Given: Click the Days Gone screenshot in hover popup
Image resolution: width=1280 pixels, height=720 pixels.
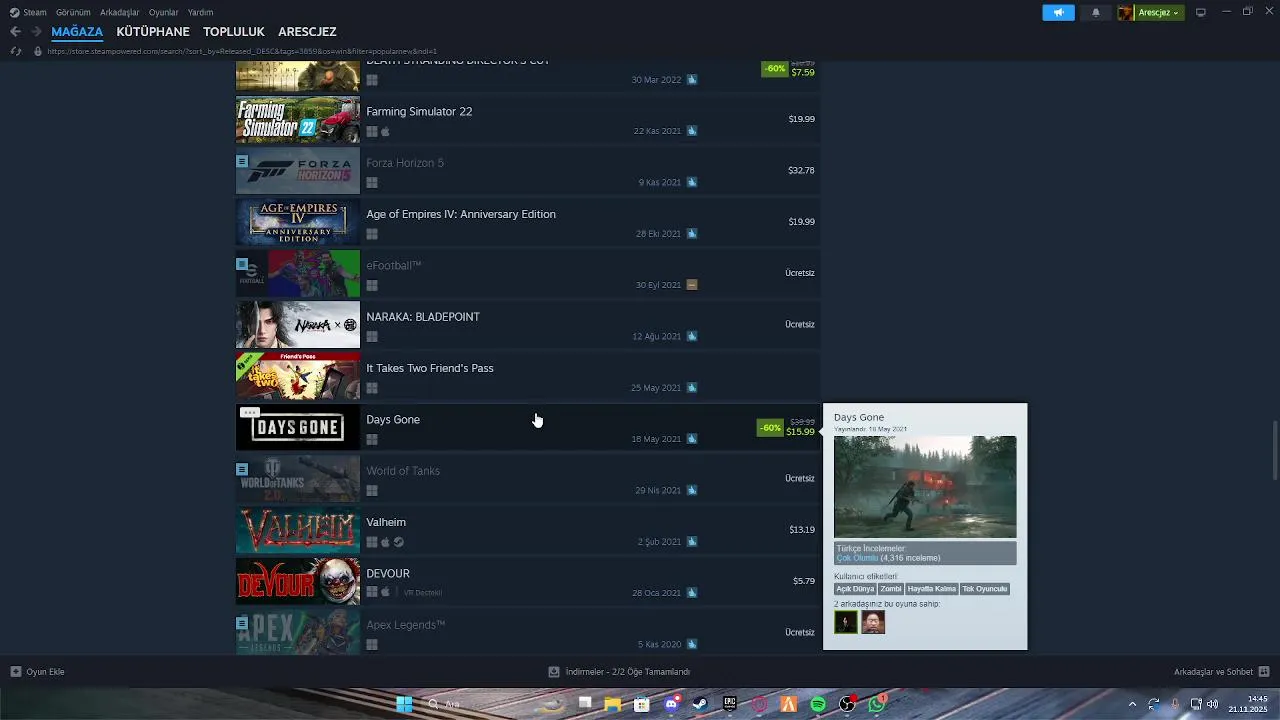Looking at the screenshot, I should click(925, 487).
